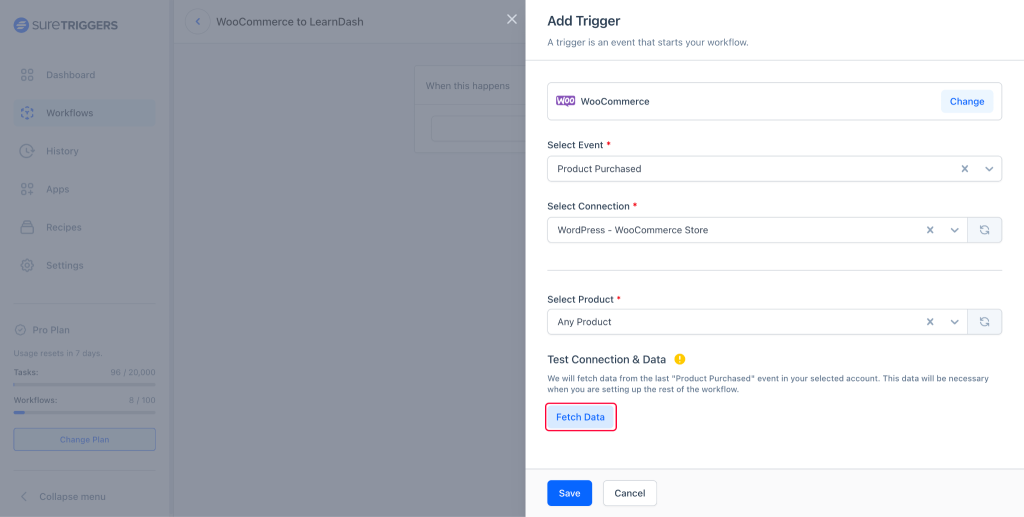Open Dashboard in the sidebar
The height and width of the screenshot is (517, 1024).
[x=70, y=75]
